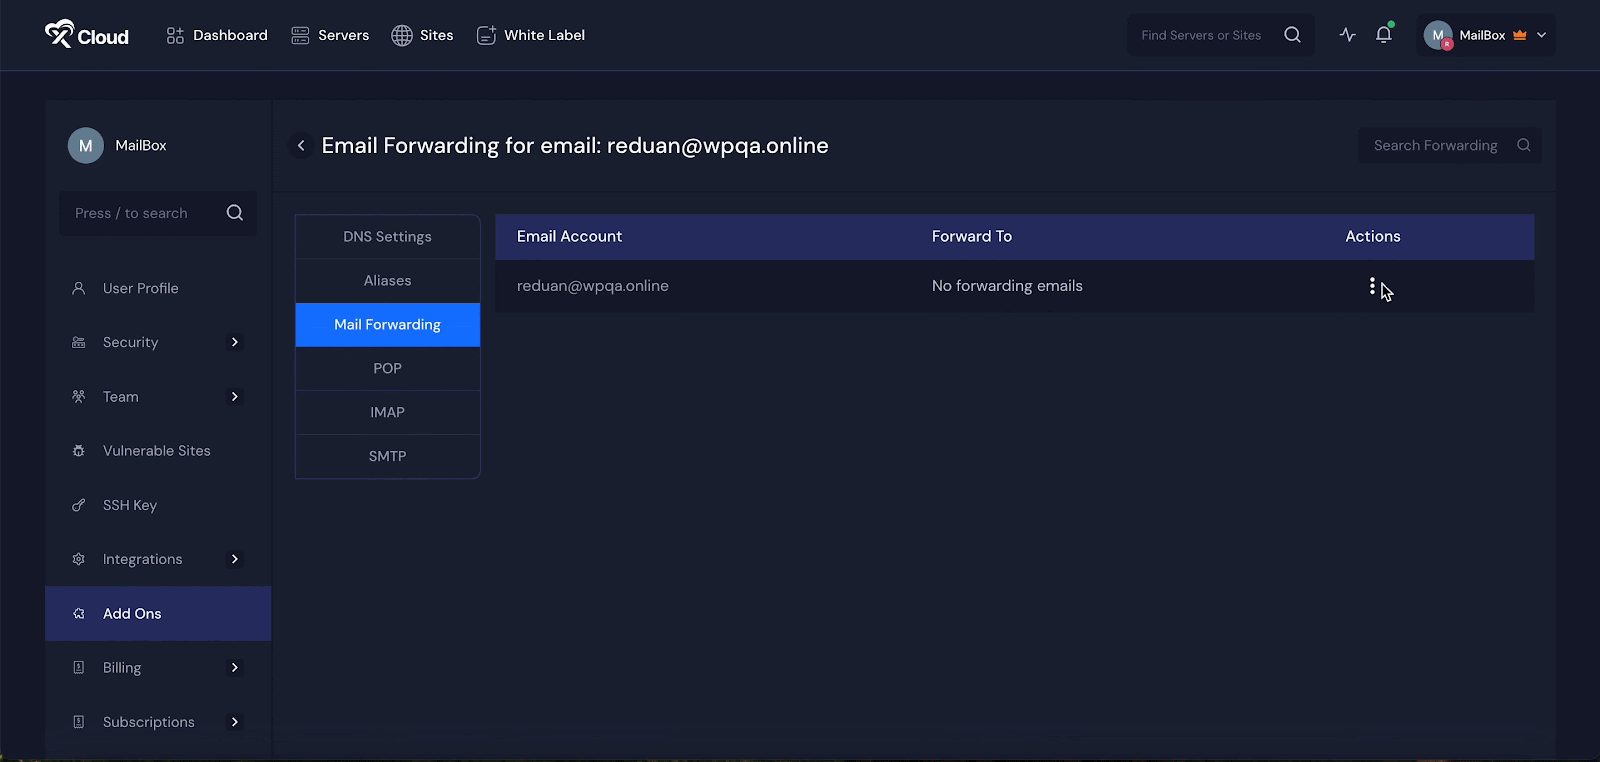This screenshot has height=762, width=1600.
Task: Expand the Integrations submenu arrow
Action: (235, 559)
